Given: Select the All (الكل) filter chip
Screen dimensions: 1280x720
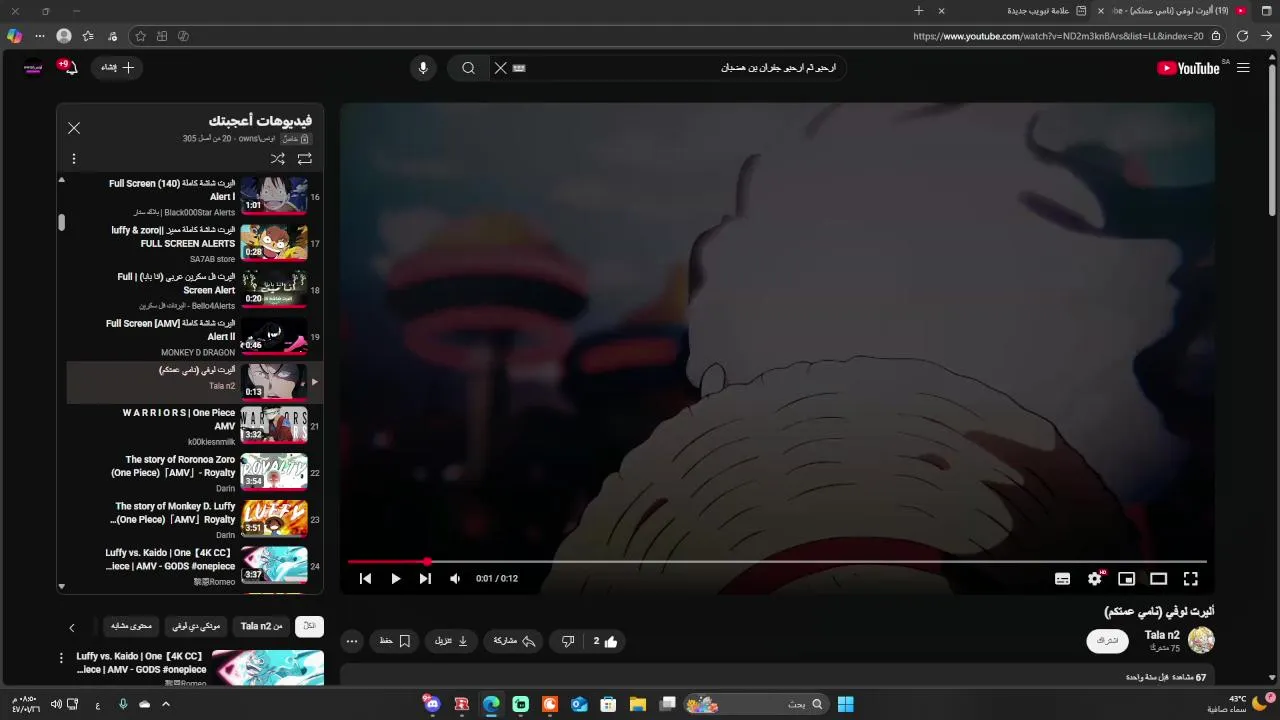Looking at the screenshot, I should (x=309, y=626).
